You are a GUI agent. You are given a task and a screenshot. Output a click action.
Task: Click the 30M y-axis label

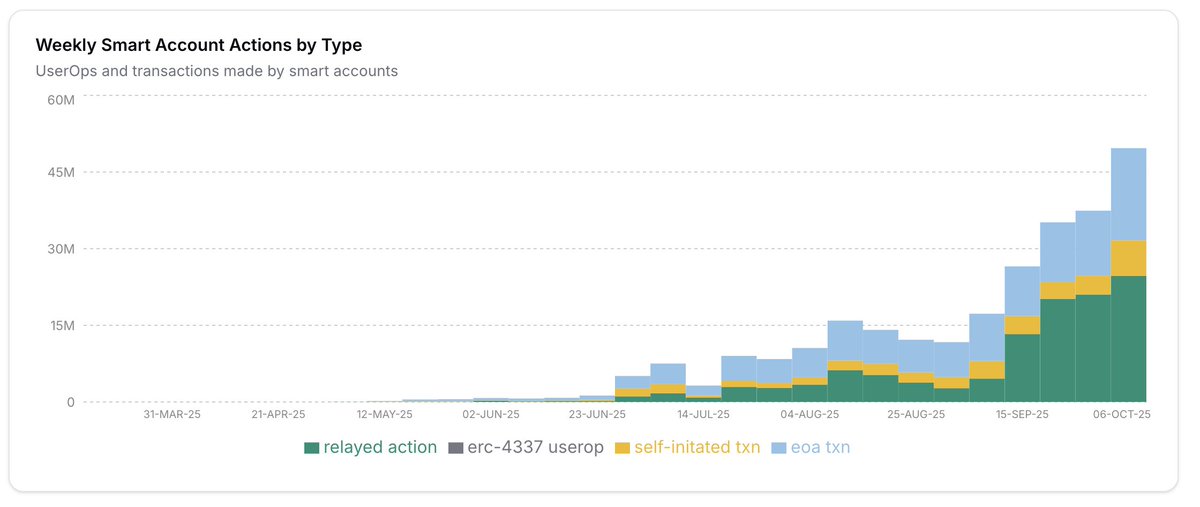(x=61, y=249)
